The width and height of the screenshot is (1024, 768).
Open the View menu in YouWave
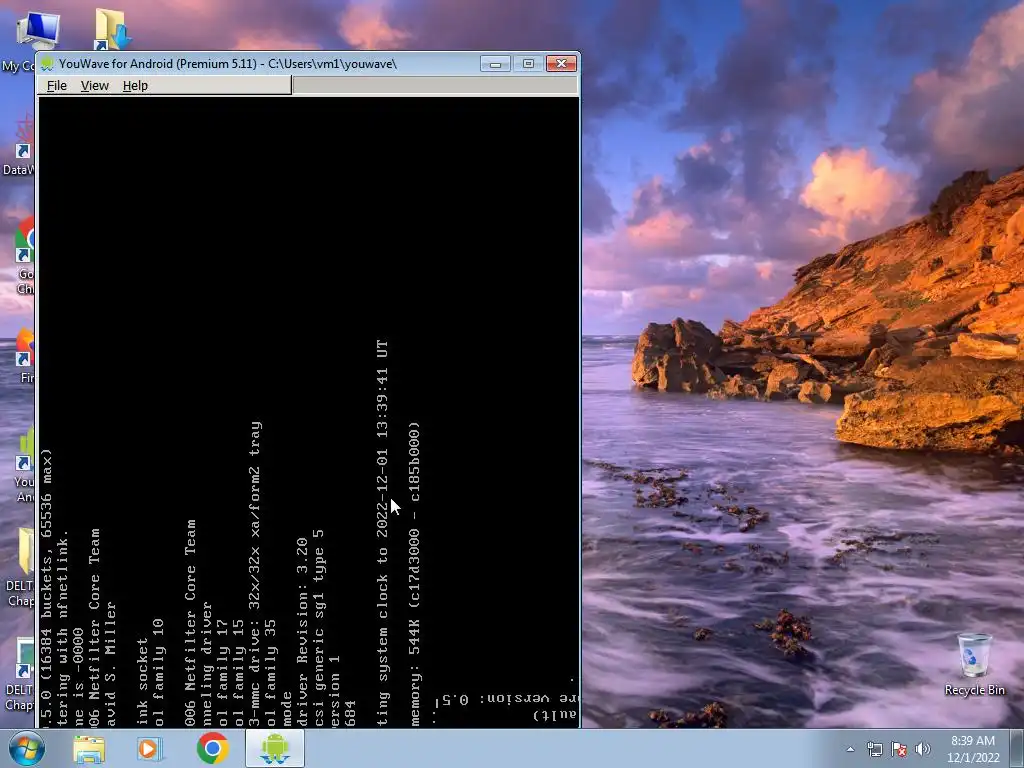point(95,86)
